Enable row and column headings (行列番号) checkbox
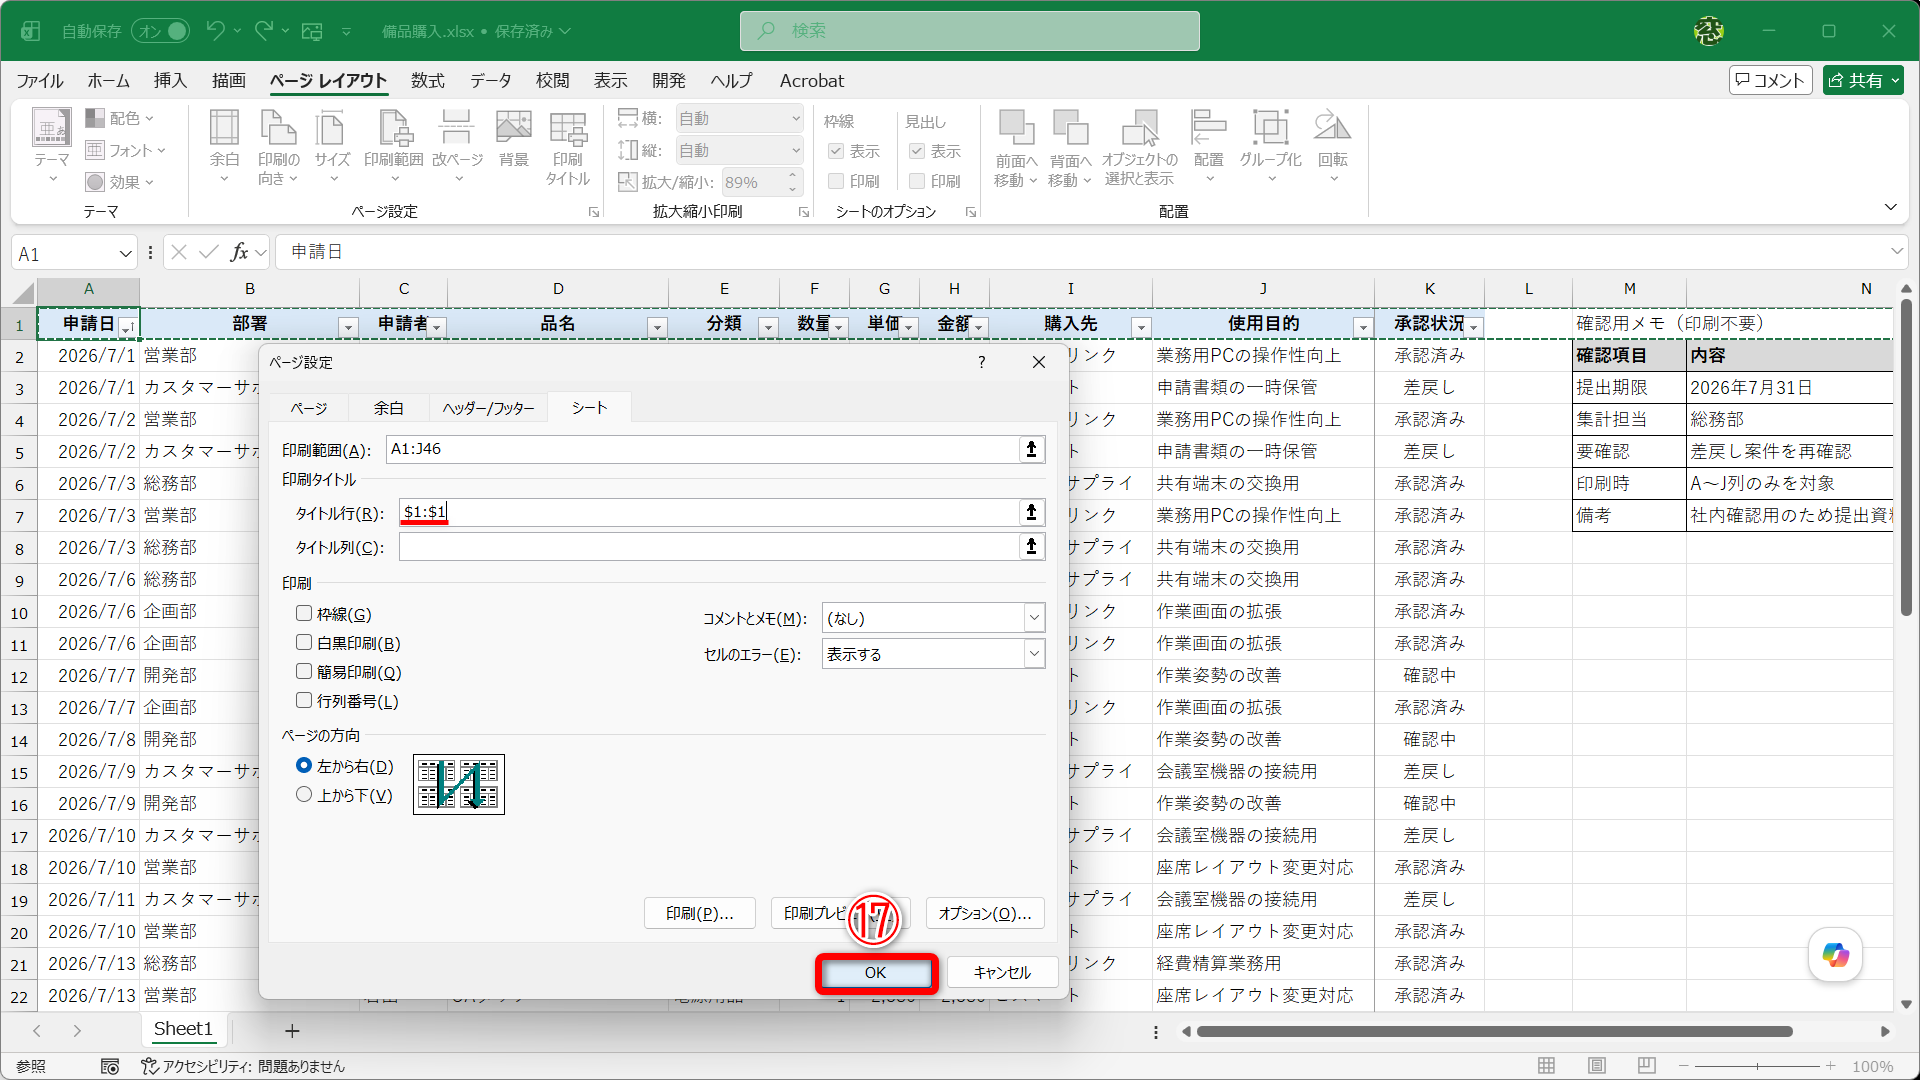1920x1080 pixels. pos(304,700)
